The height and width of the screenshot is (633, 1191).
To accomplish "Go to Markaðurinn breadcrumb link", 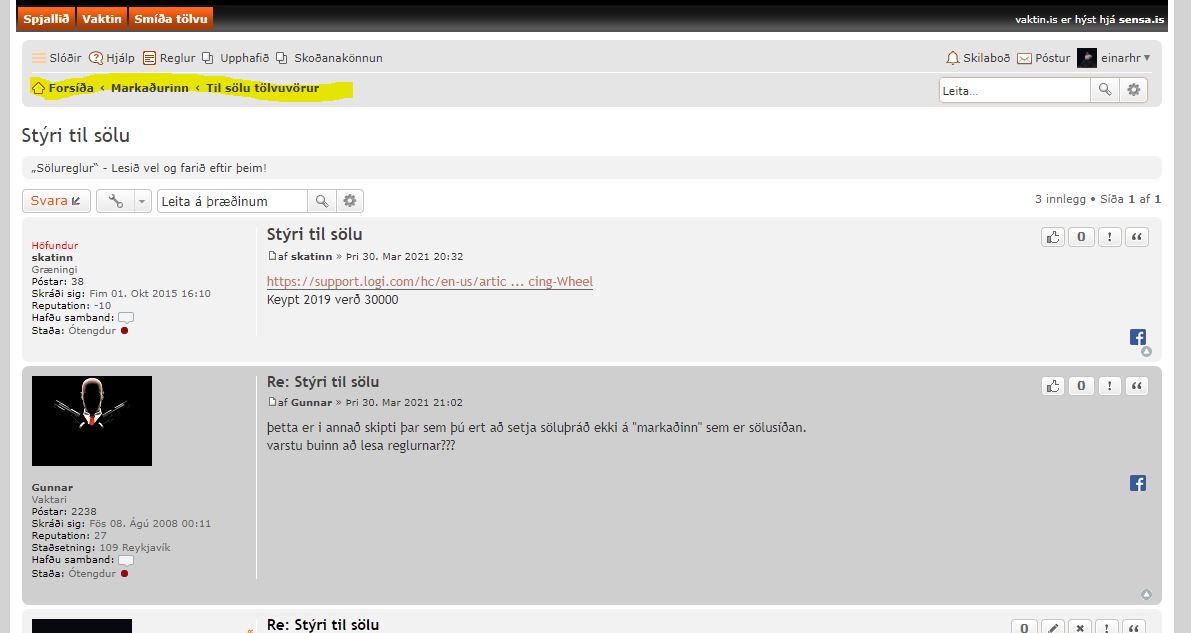I will click(x=149, y=88).
